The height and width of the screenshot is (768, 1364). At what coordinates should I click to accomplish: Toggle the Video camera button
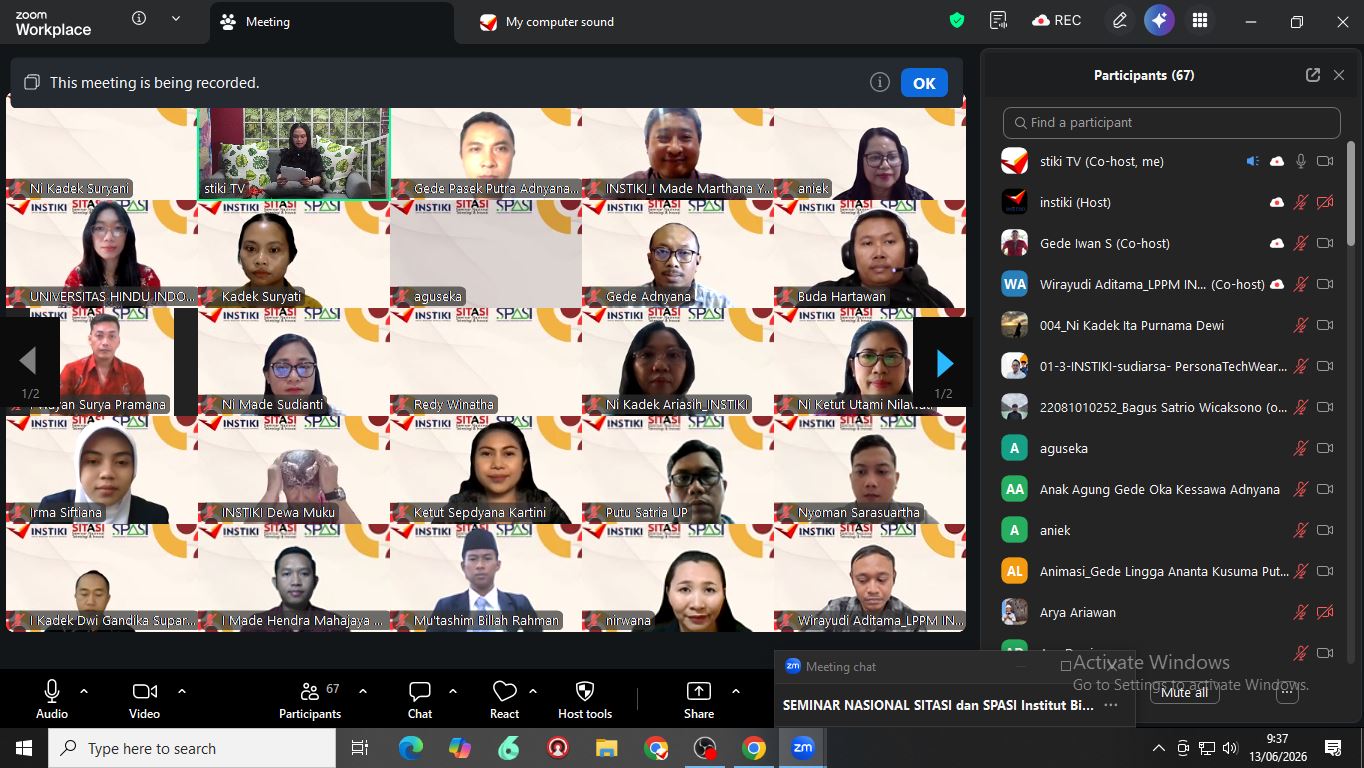click(x=144, y=699)
